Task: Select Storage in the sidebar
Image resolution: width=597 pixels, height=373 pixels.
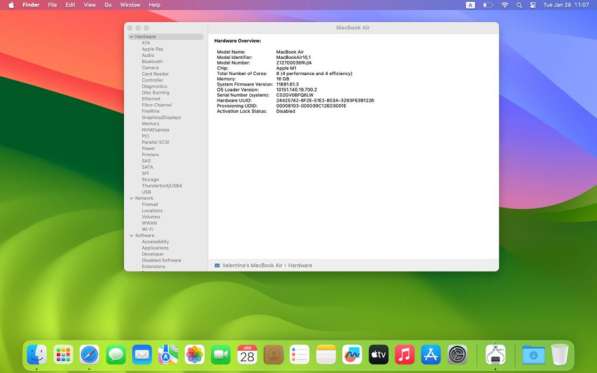Action: click(x=150, y=179)
